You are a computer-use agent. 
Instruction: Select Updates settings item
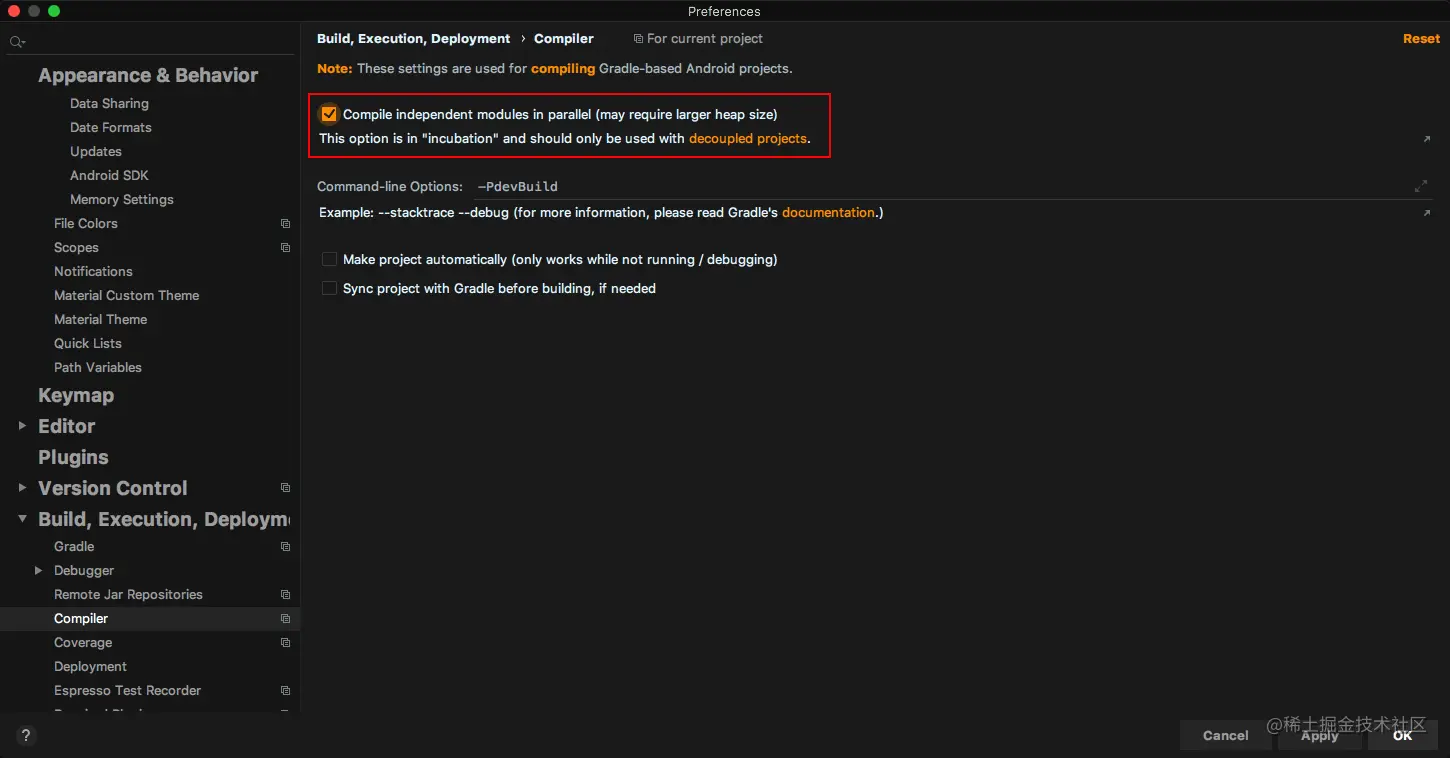click(96, 152)
